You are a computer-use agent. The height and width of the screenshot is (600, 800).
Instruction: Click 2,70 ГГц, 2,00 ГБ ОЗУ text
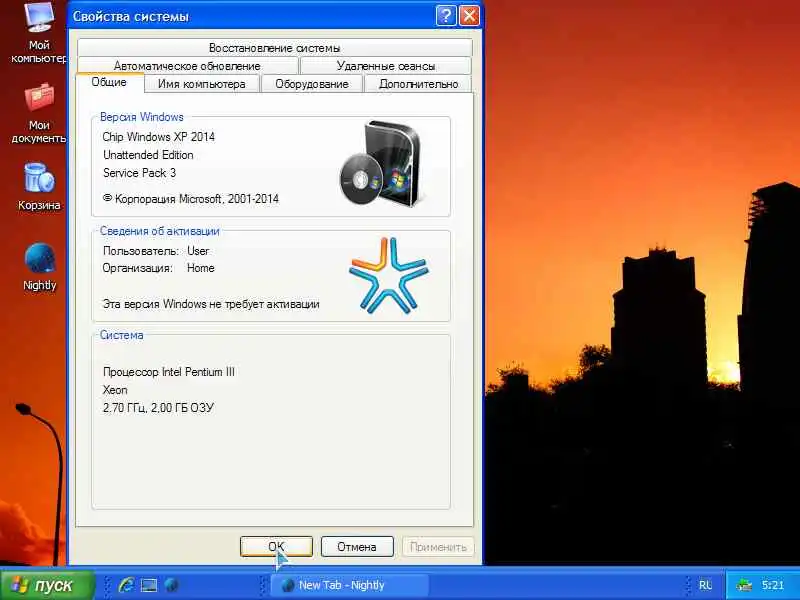point(158,408)
